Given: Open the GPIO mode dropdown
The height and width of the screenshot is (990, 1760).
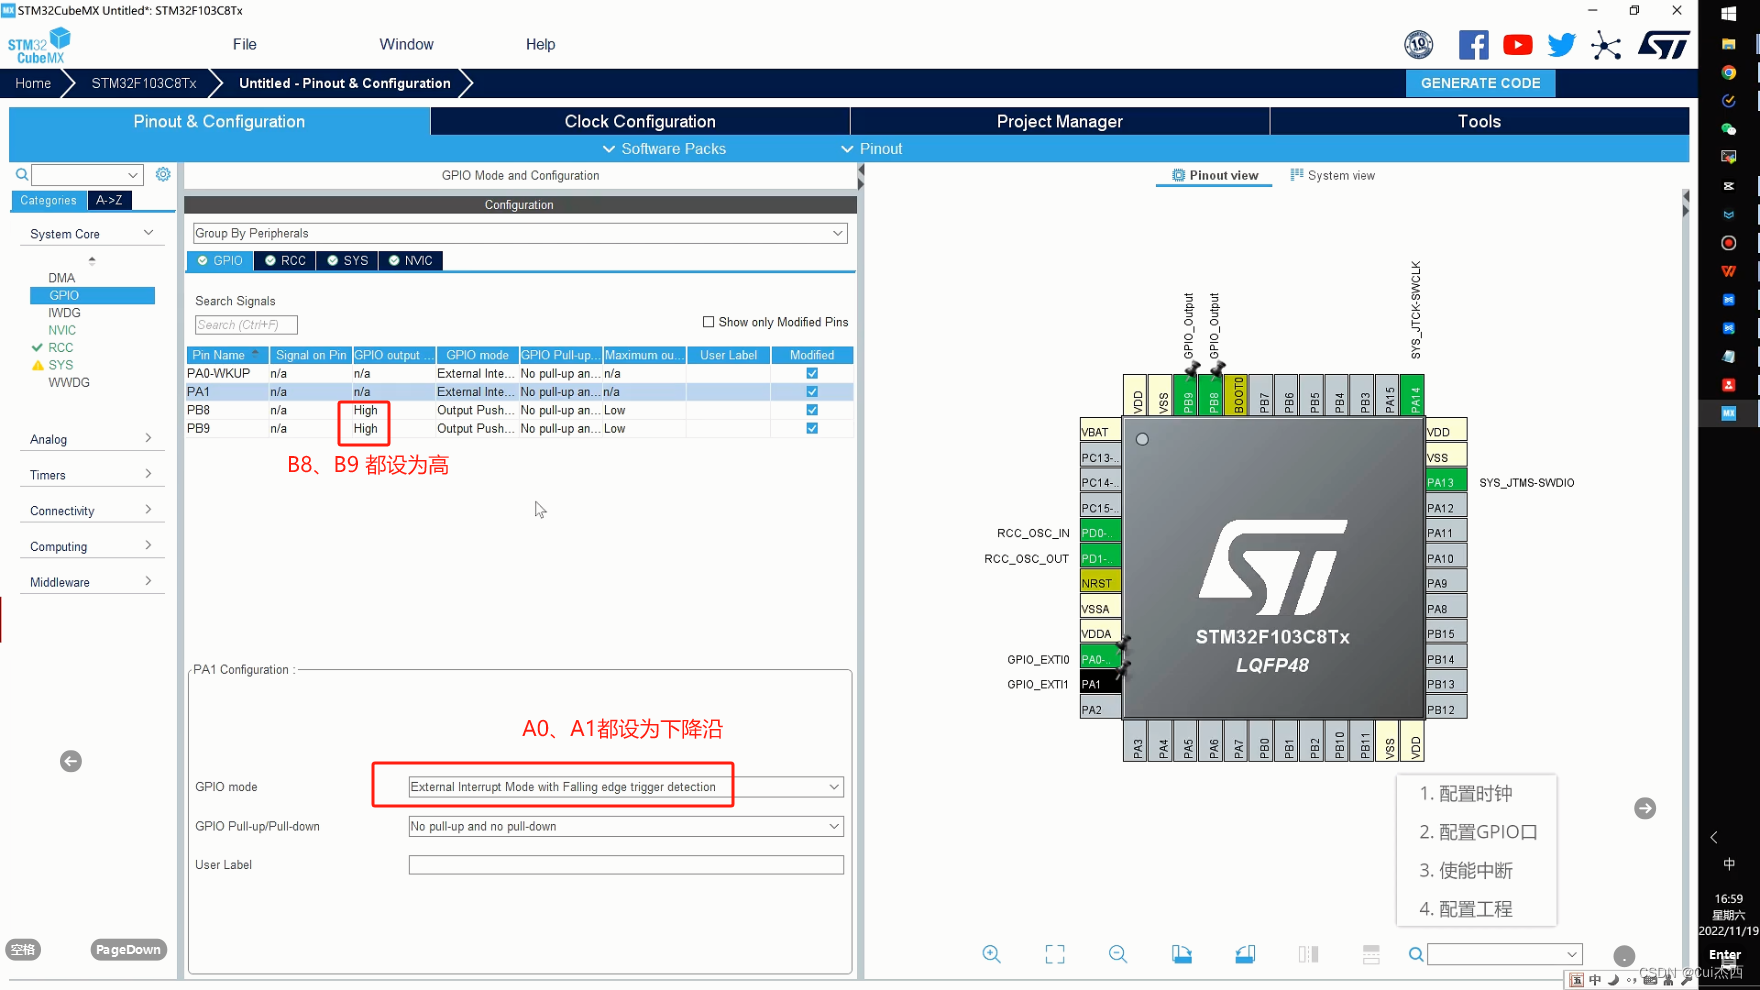Looking at the screenshot, I should [x=626, y=787].
